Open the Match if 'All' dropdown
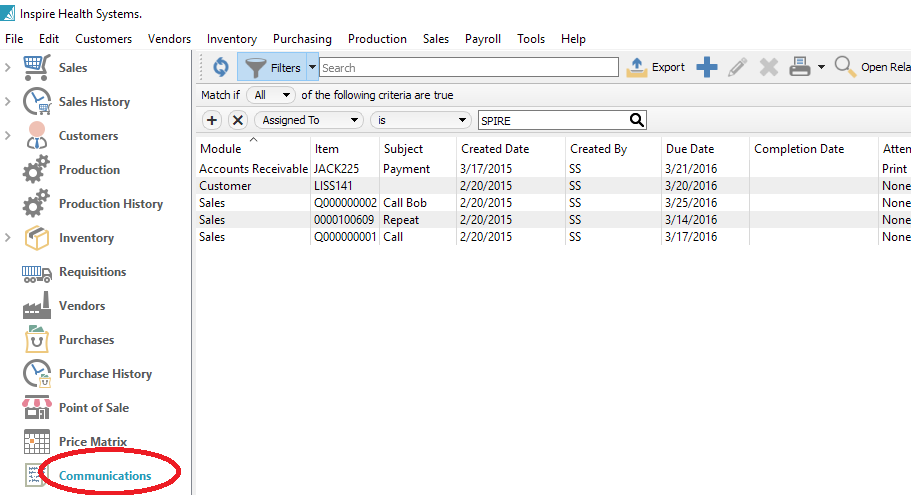Image resolution: width=911 pixels, height=495 pixels. pos(273,95)
